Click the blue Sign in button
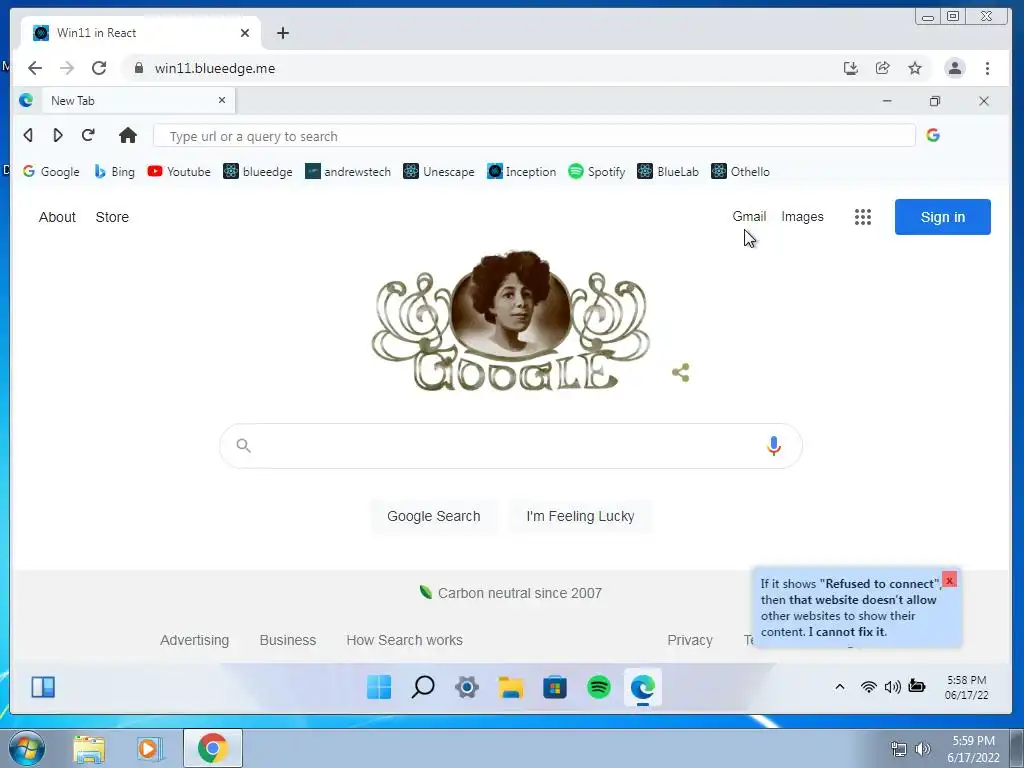Screen dimensions: 1024x768 (942, 217)
